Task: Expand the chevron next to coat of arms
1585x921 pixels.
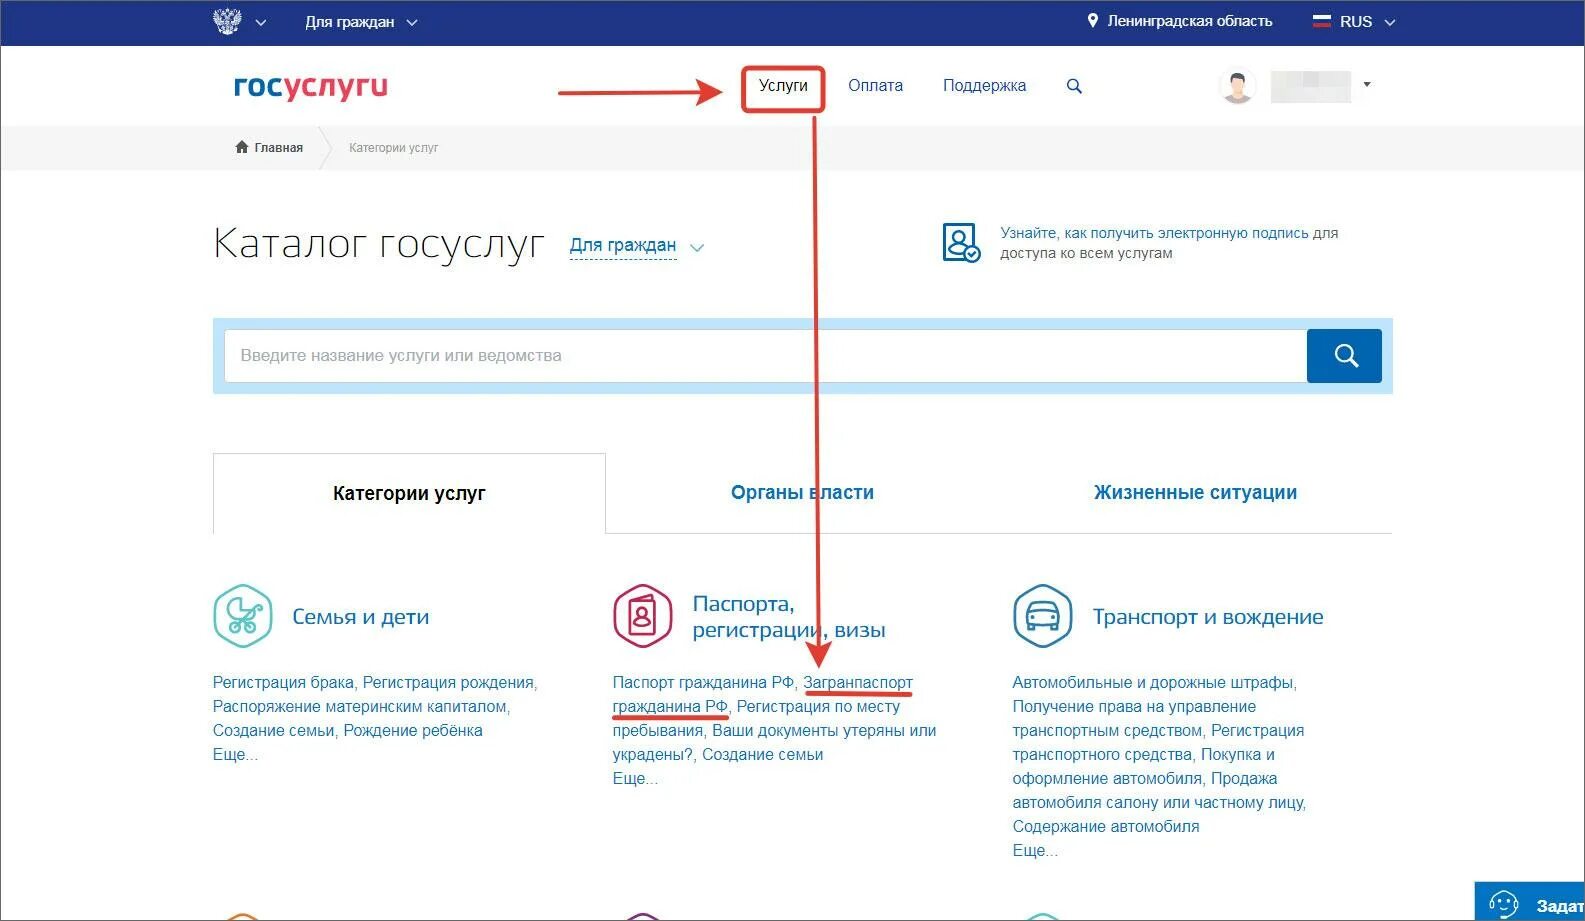Action: [x=261, y=22]
